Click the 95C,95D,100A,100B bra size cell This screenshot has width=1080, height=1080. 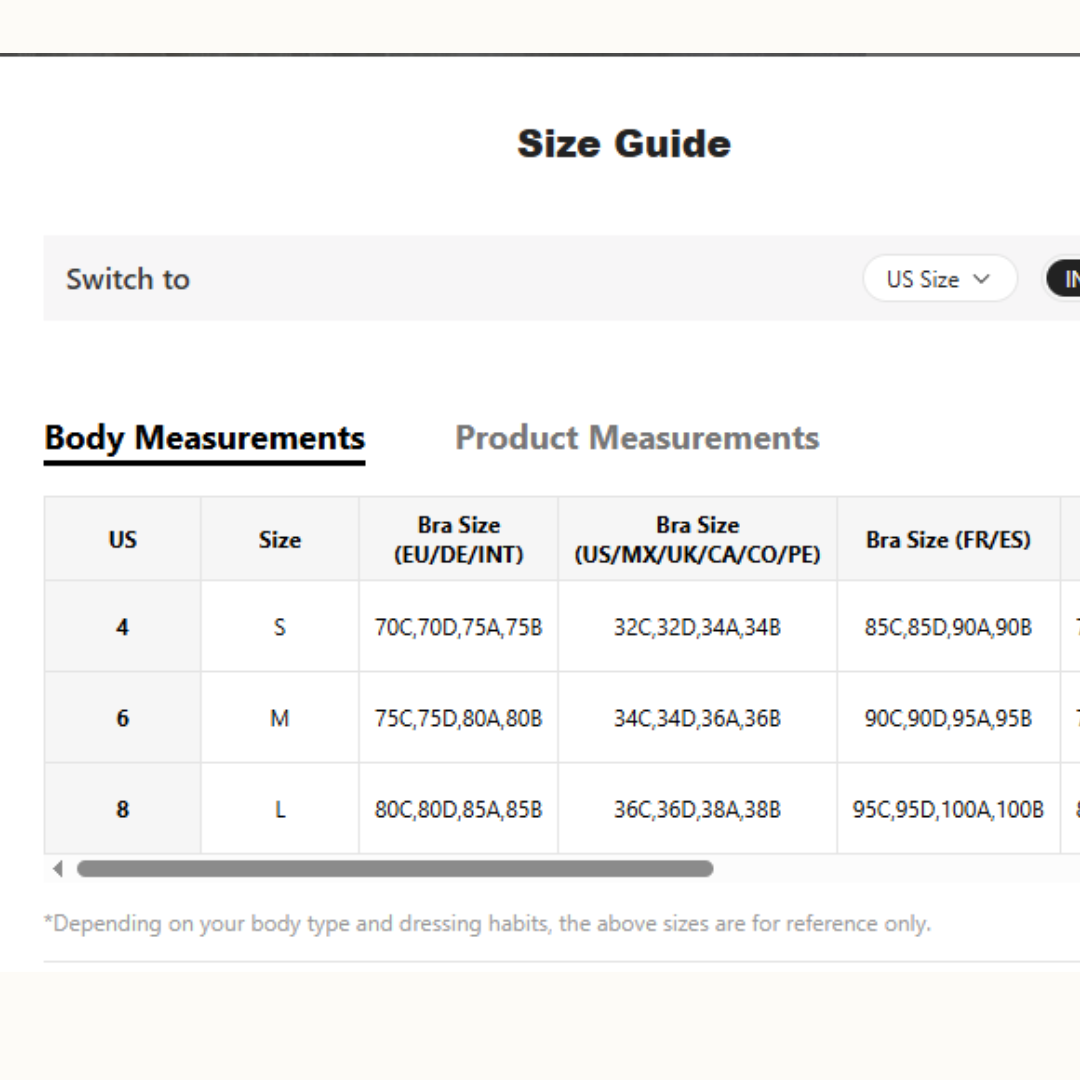coord(948,809)
